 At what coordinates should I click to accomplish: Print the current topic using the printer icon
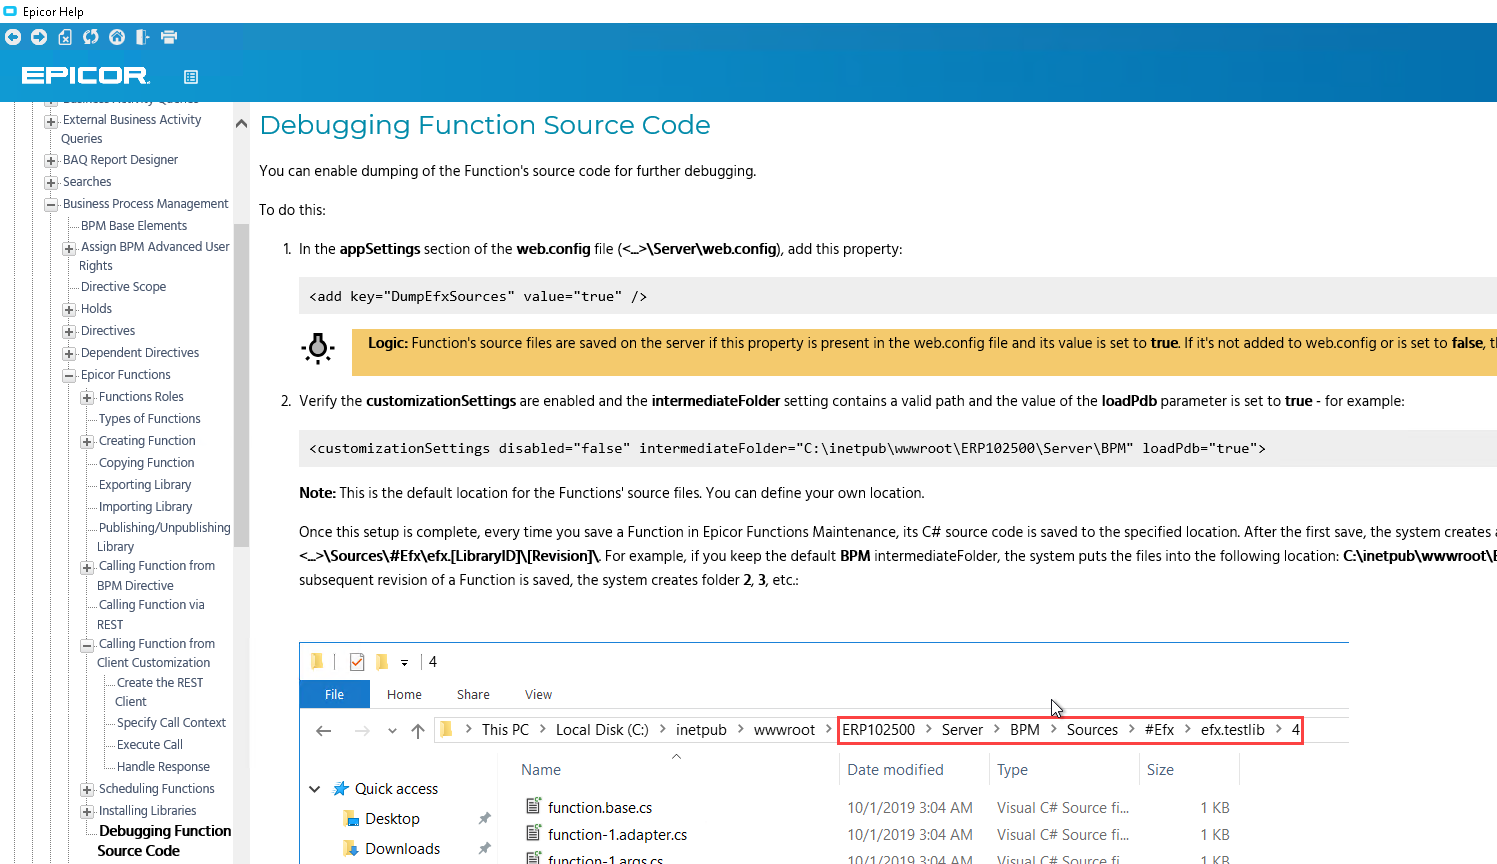[x=169, y=37]
